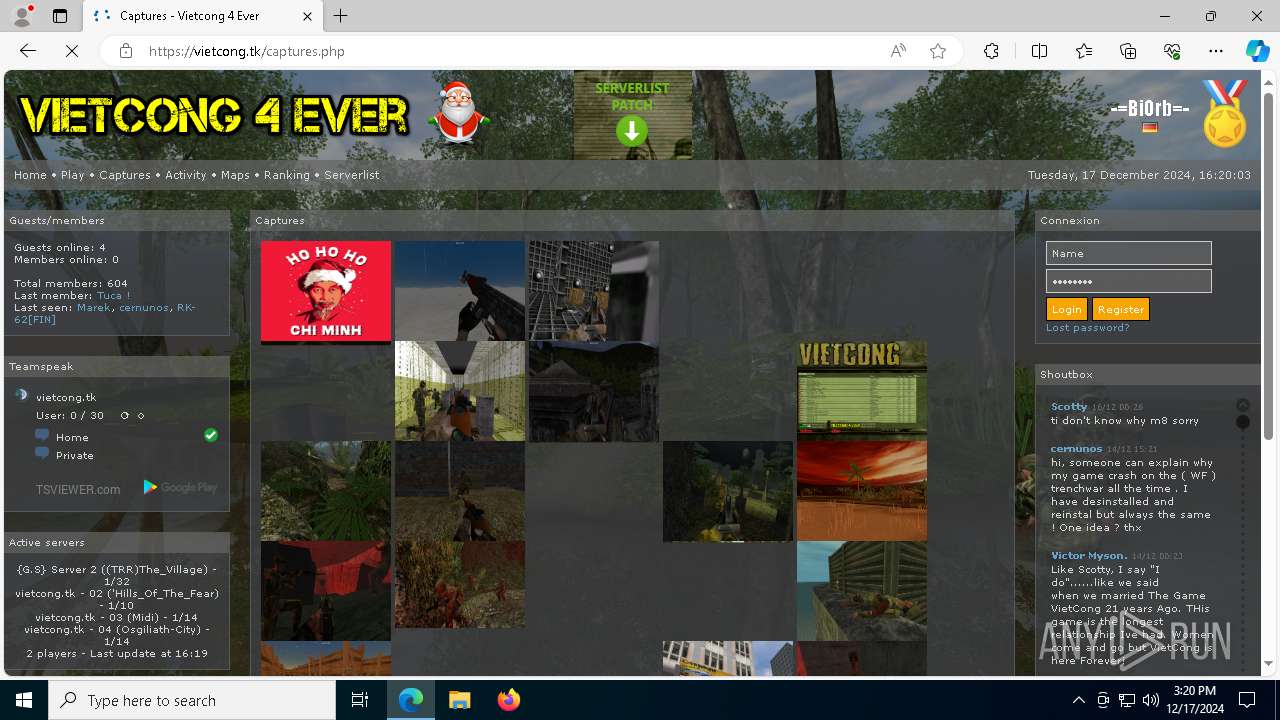Open the Windows Start menu
This screenshot has width=1280, height=720.
click(x=24, y=700)
